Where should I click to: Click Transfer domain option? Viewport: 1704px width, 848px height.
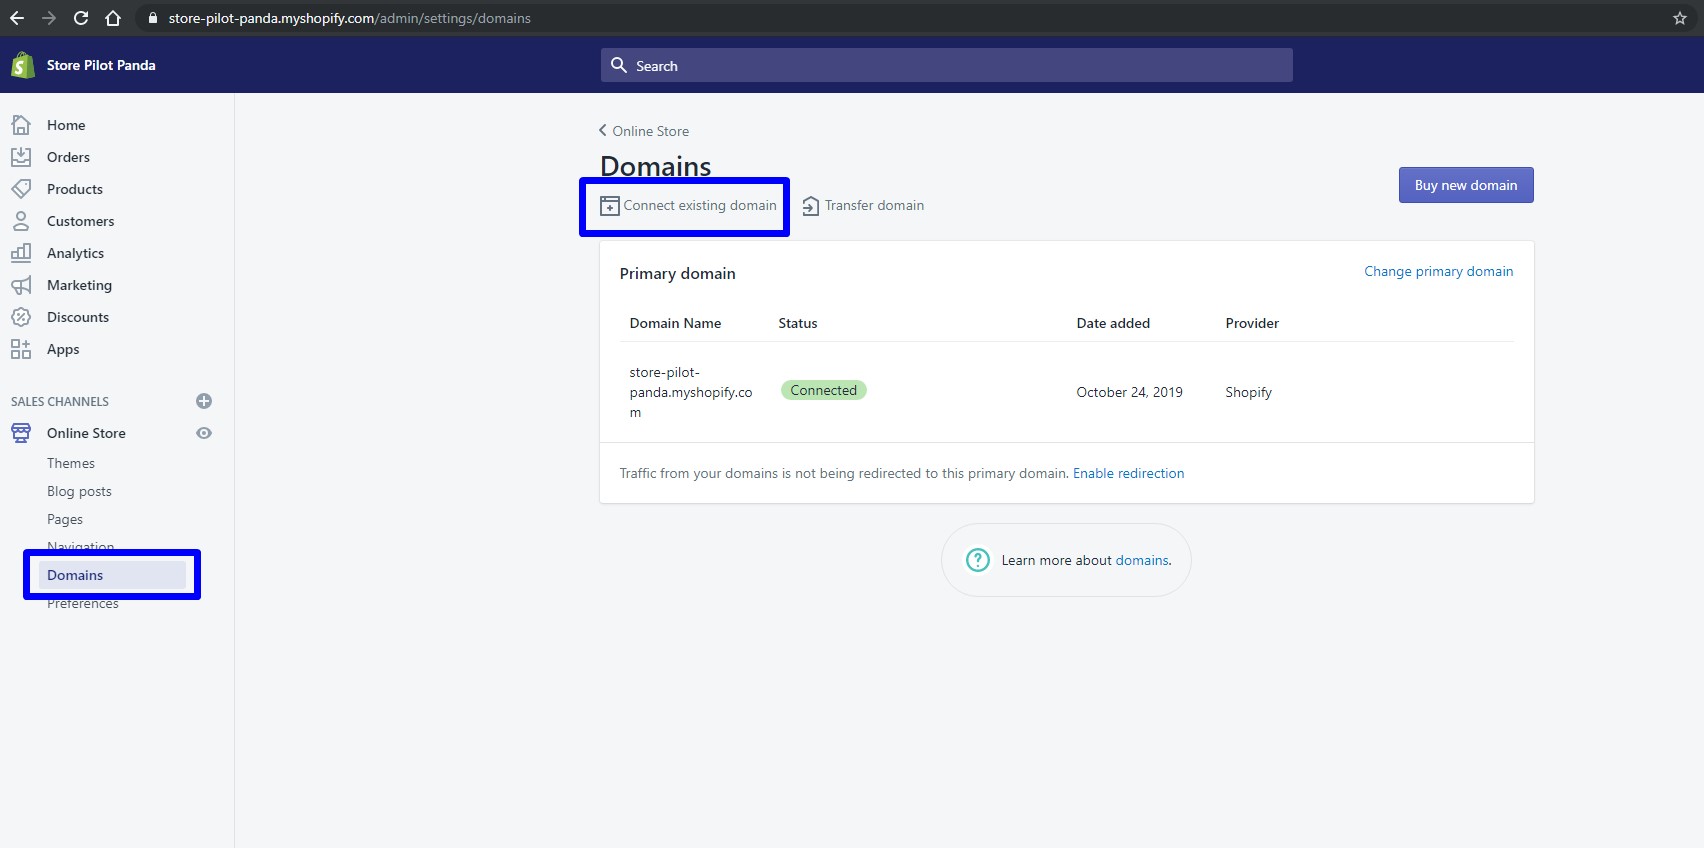(864, 206)
